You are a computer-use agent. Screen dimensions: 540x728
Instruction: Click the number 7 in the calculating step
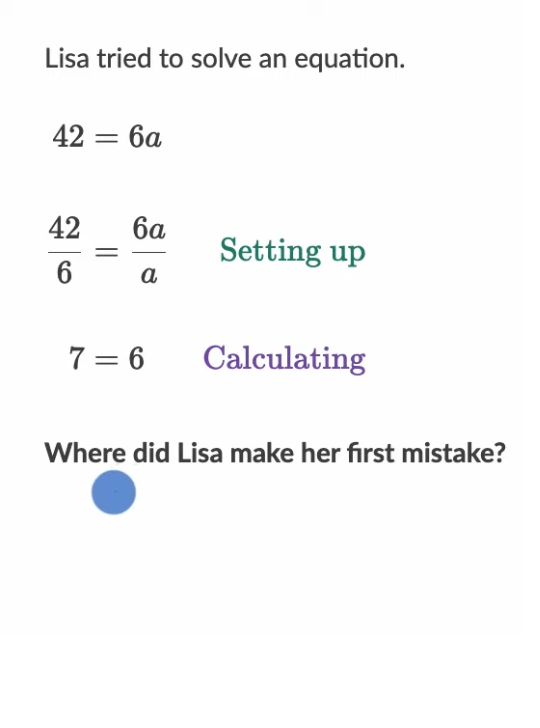[77, 358]
